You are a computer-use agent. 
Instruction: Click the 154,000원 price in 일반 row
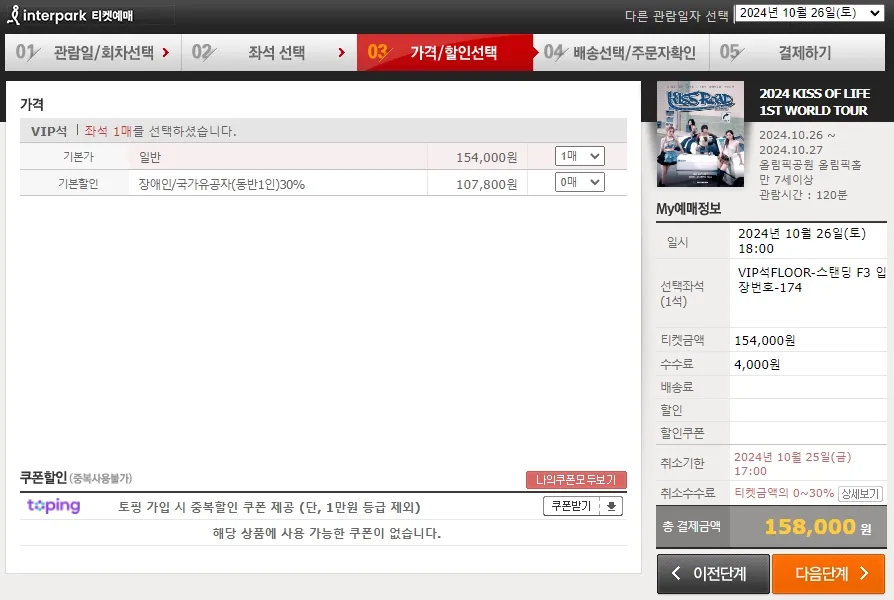click(486, 157)
